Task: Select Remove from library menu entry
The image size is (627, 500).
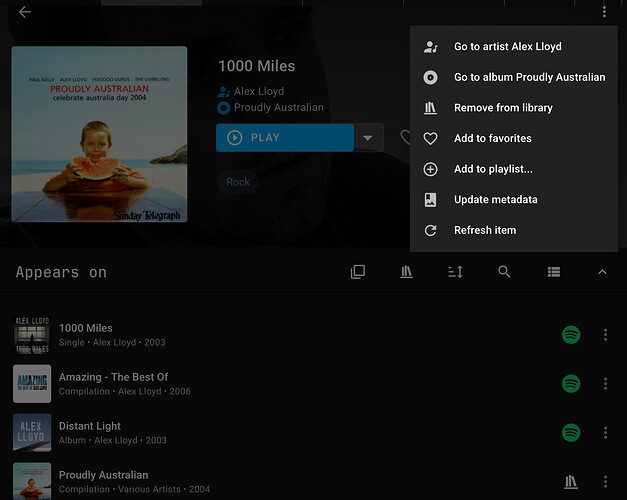Action: pyautogui.click(x=513, y=108)
